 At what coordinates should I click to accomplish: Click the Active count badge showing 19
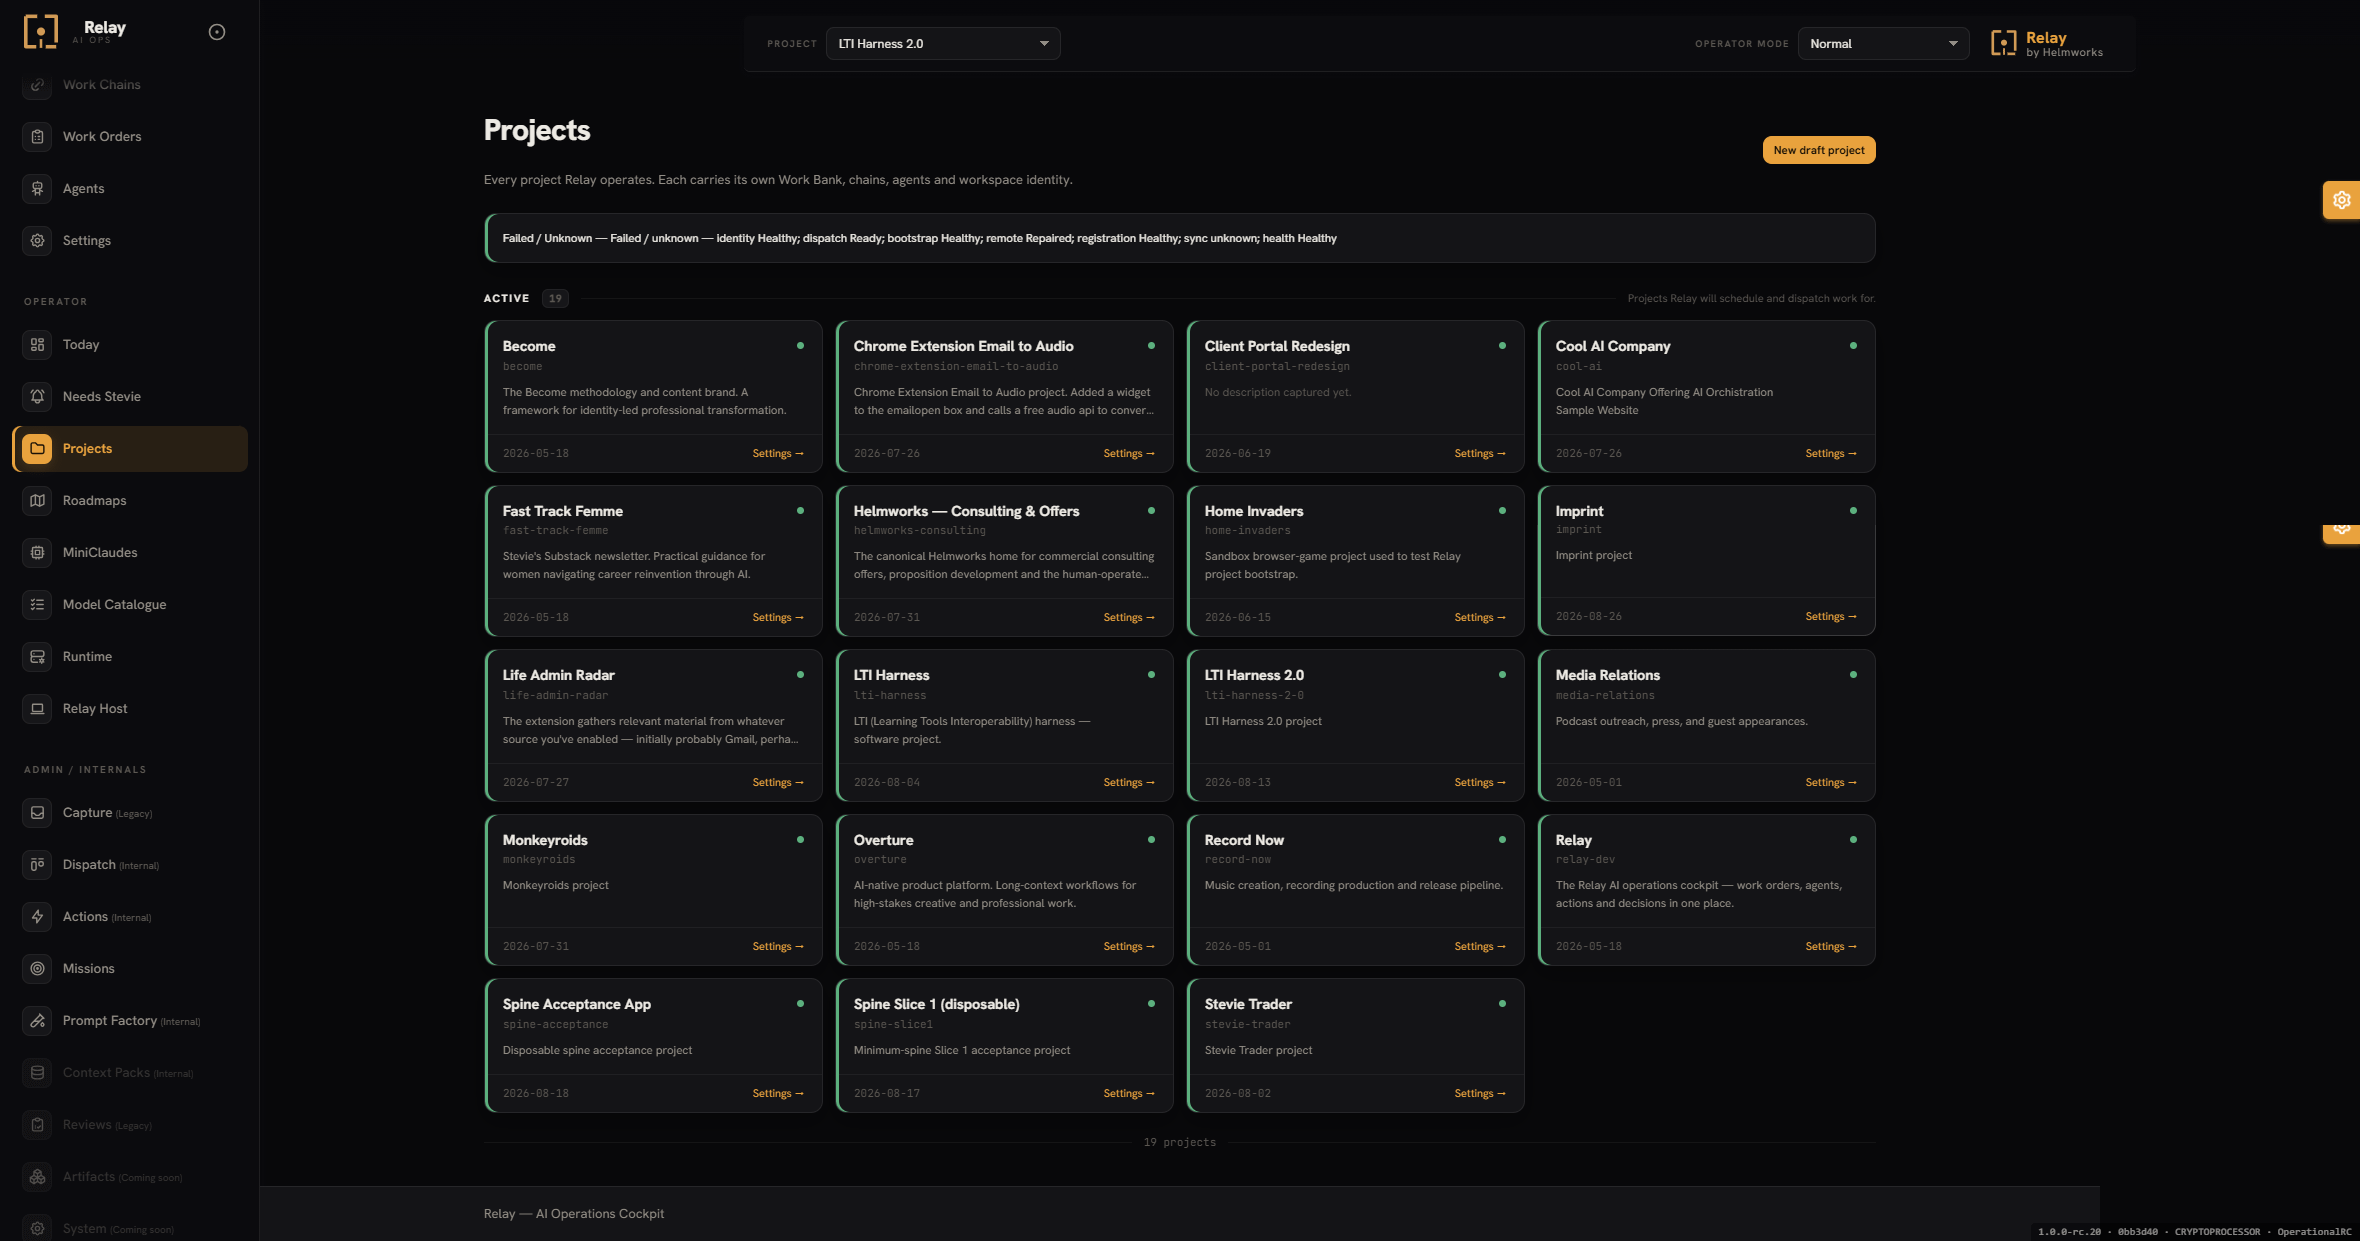tap(555, 298)
